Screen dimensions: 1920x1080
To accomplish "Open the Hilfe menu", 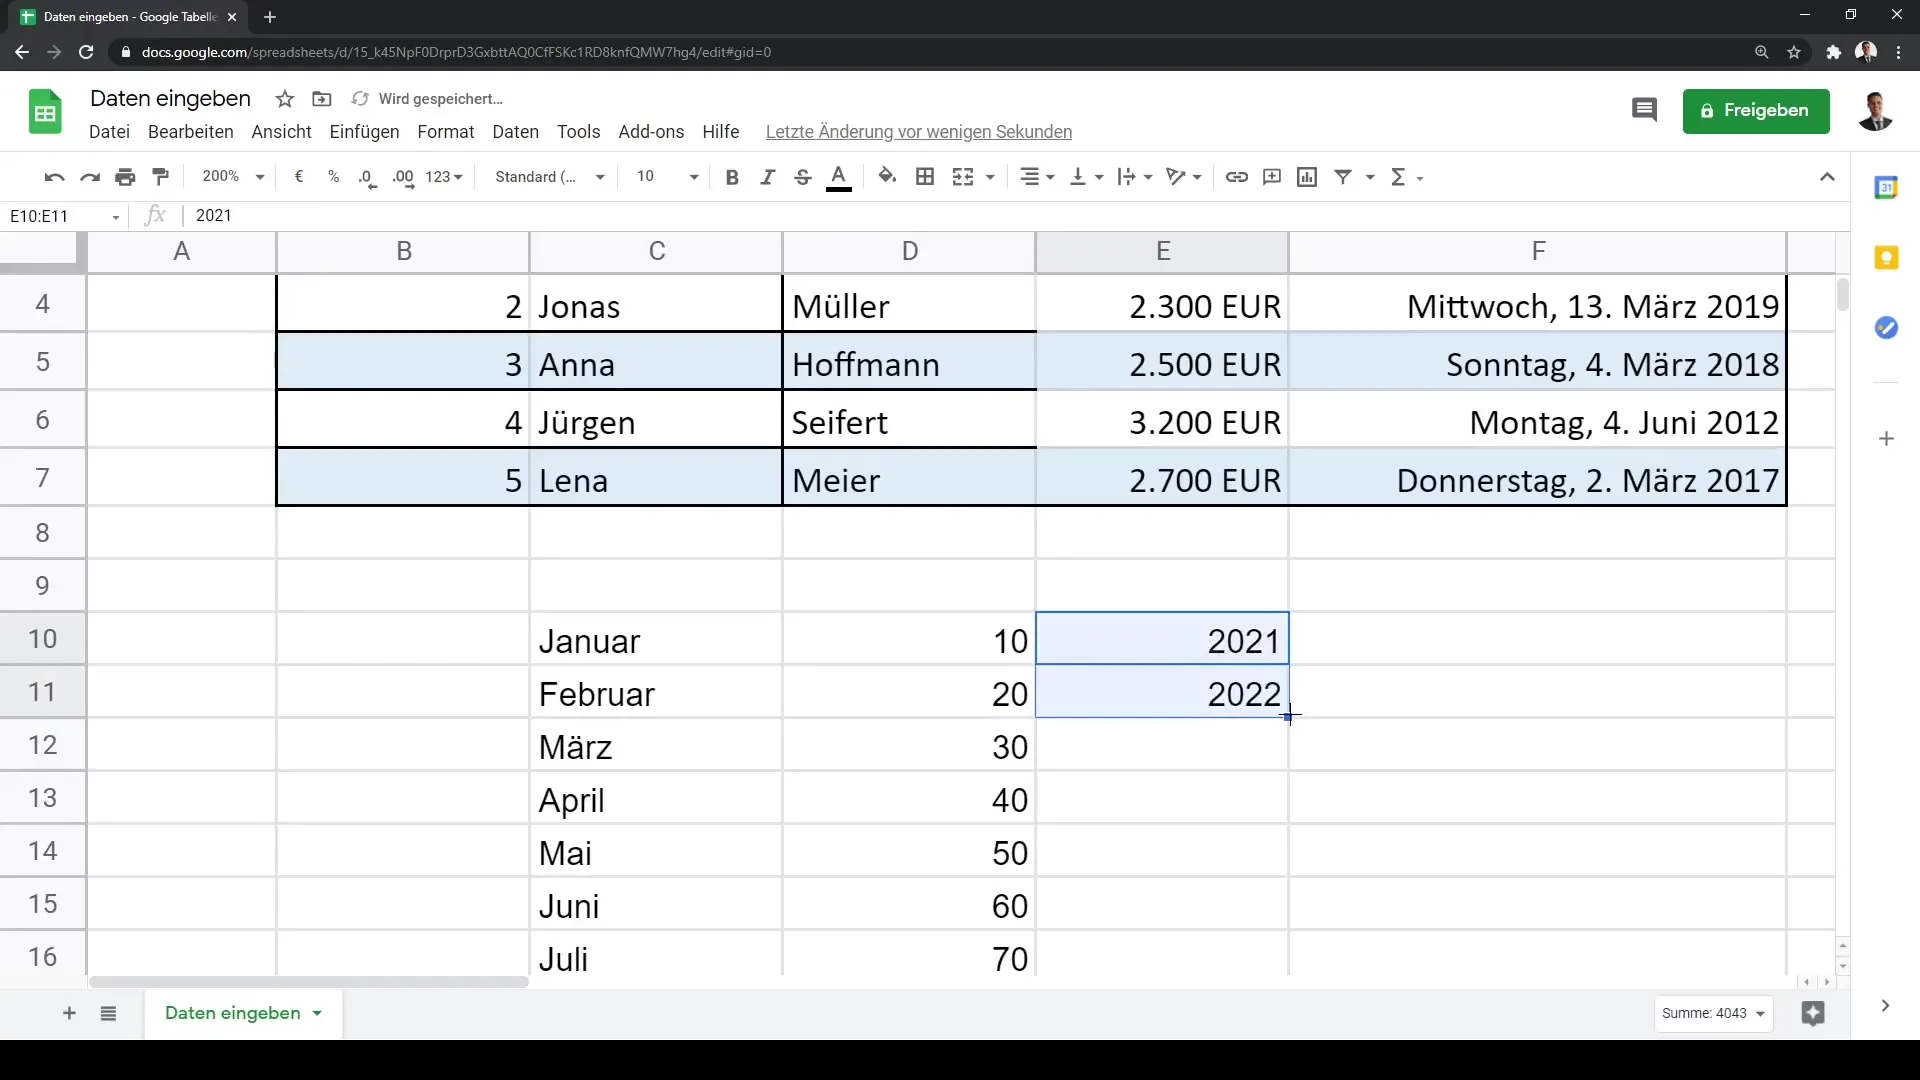I will (720, 132).
